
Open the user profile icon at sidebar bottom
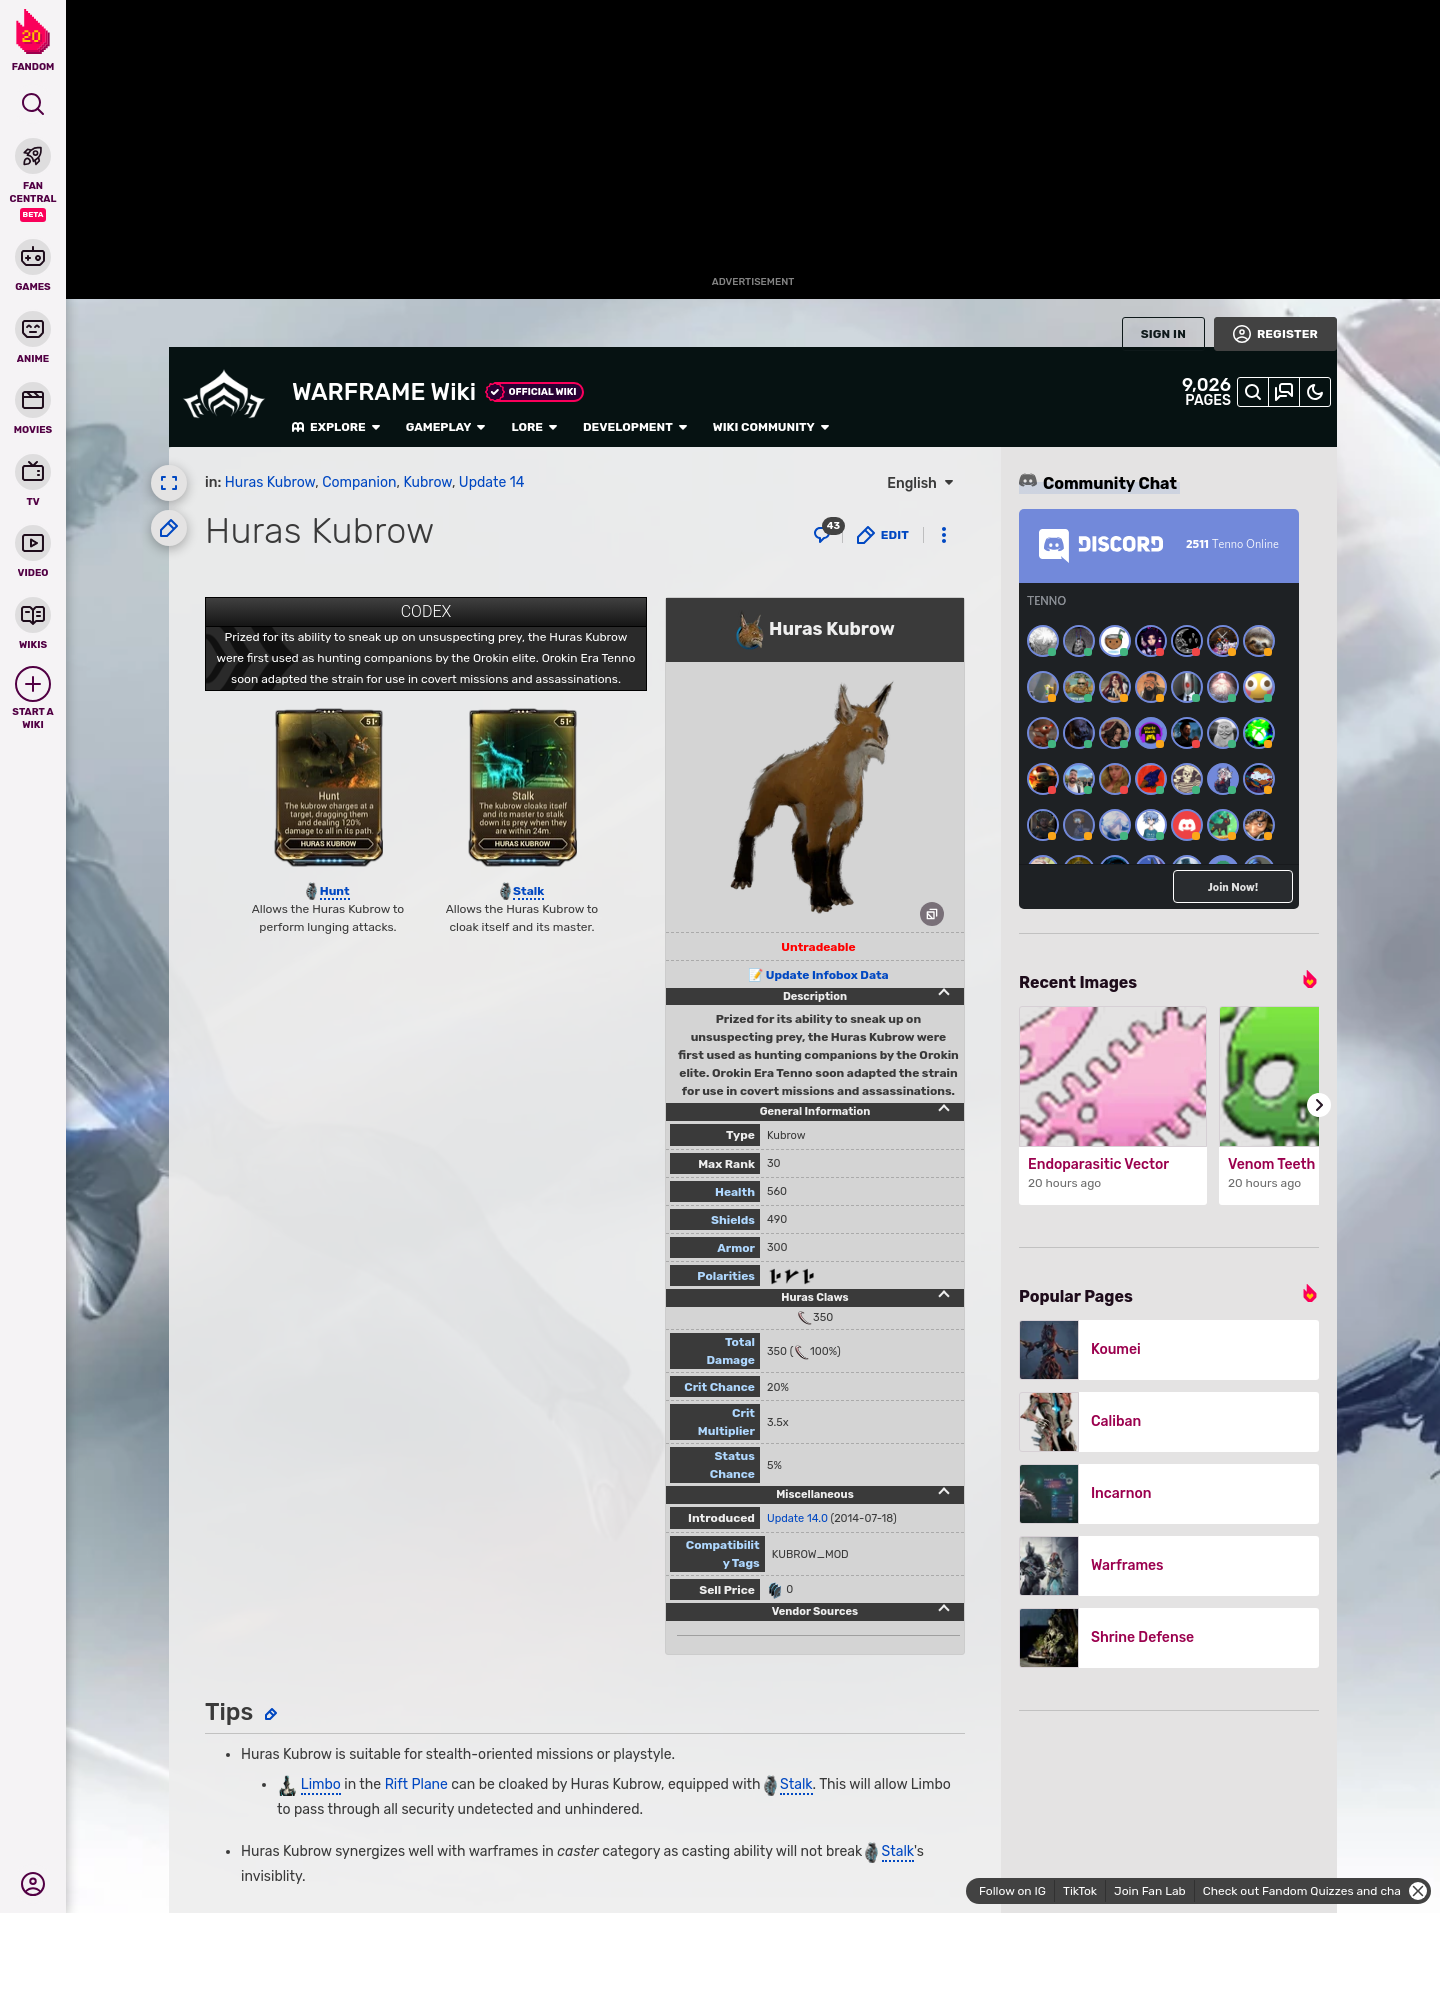(x=33, y=1884)
